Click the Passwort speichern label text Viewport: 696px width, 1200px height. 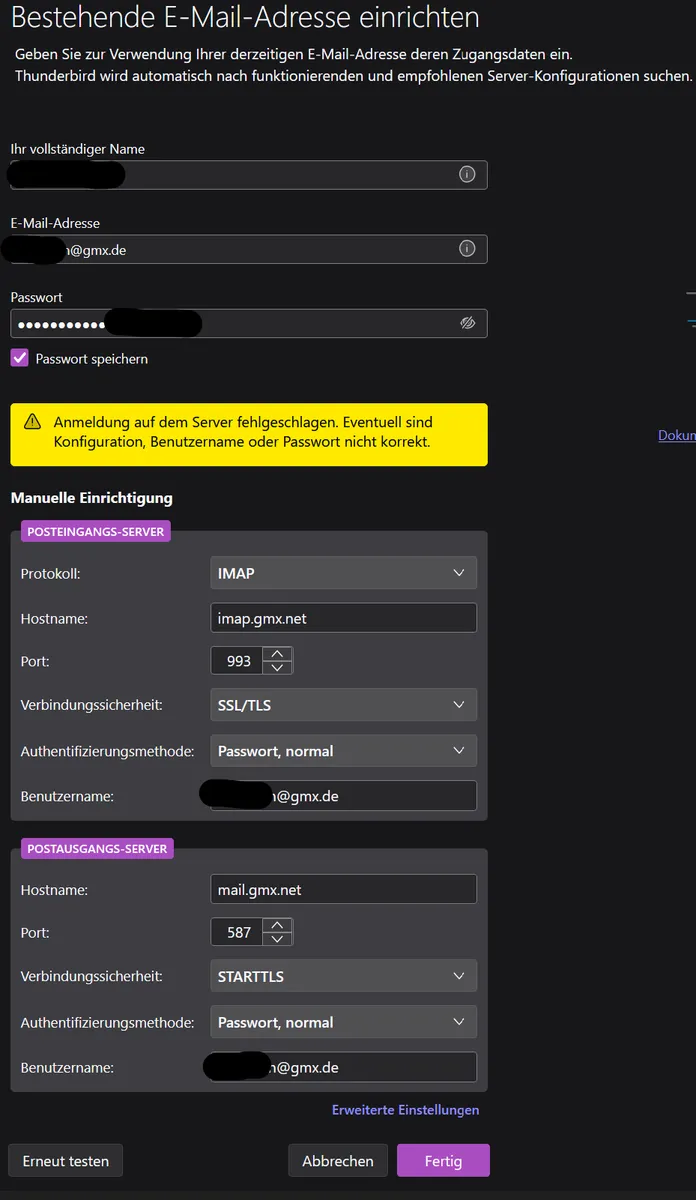click(x=91, y=358)
